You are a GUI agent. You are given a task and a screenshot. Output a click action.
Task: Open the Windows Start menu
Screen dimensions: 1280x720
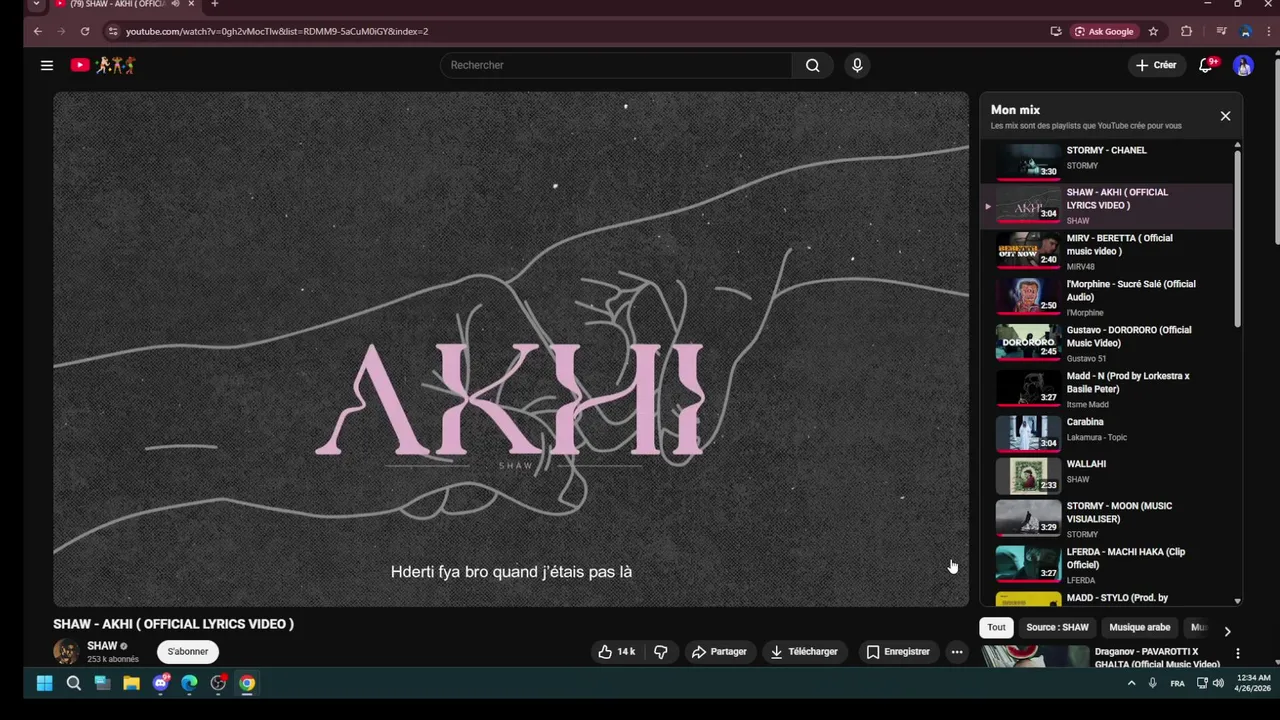click(44, 684)
